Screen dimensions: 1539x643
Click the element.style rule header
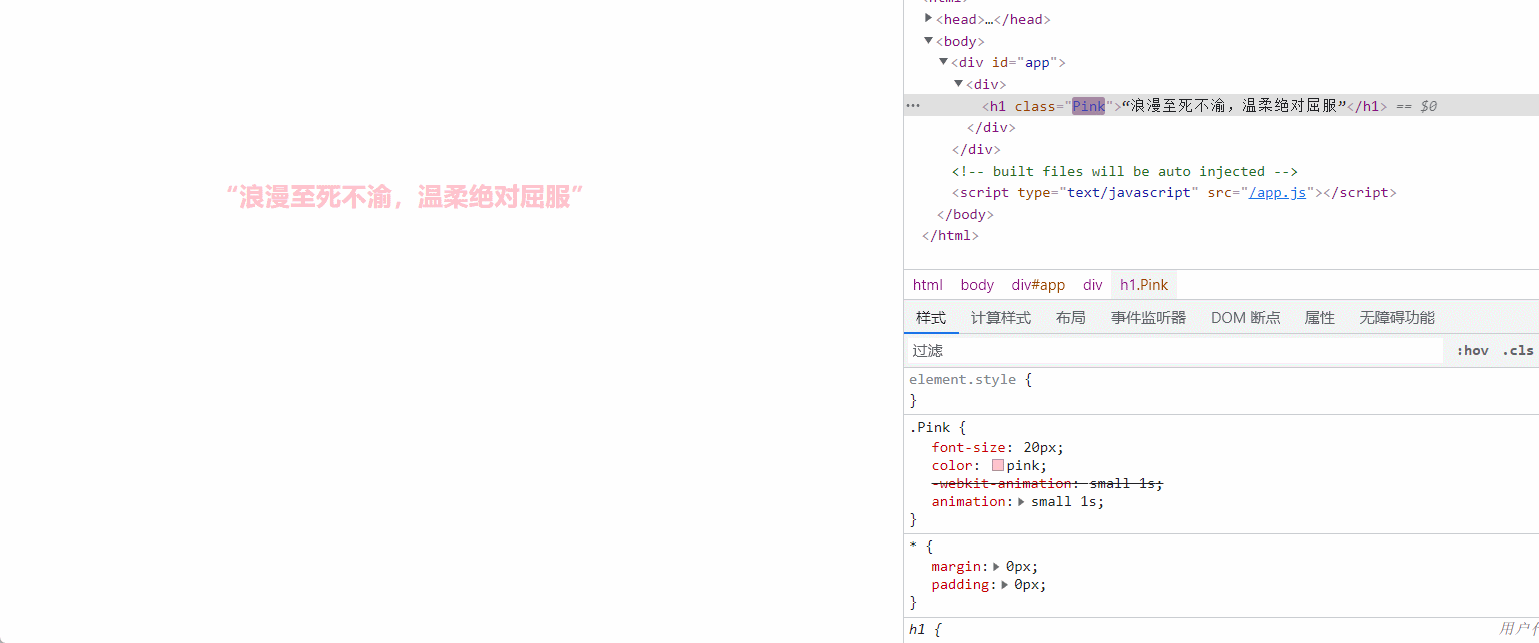click(962, 380)
